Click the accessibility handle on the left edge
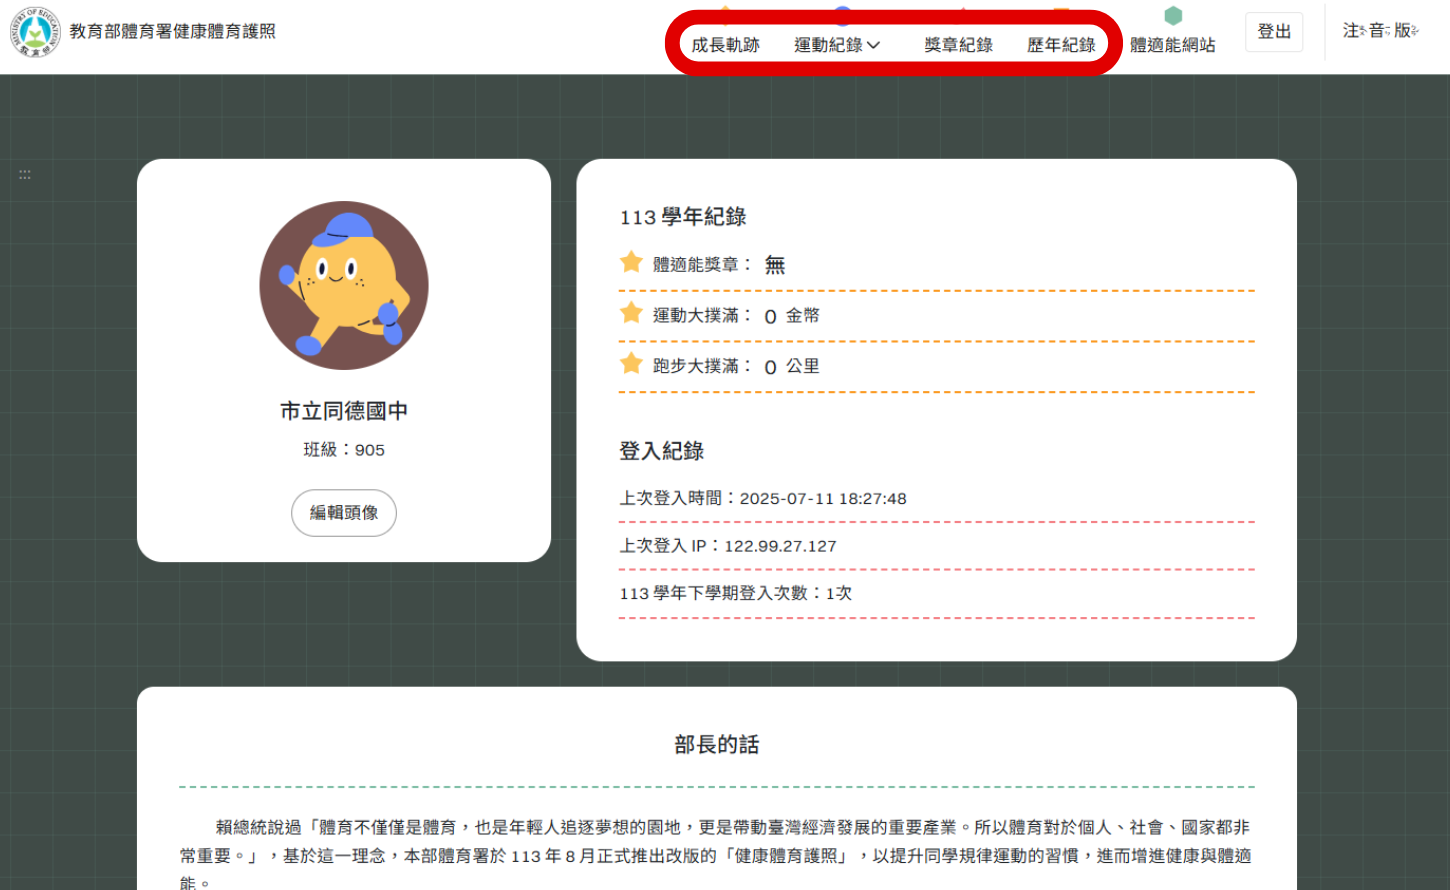 24,173
